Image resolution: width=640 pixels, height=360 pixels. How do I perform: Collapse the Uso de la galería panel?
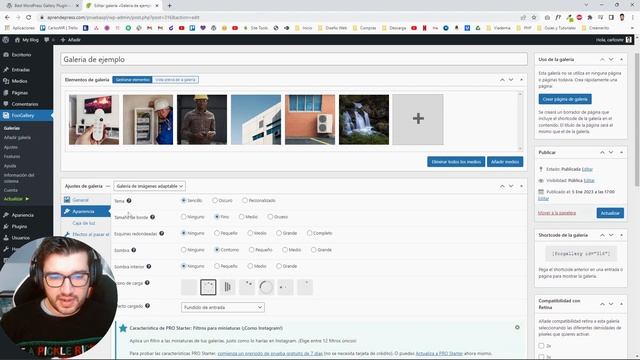point(621,60)
